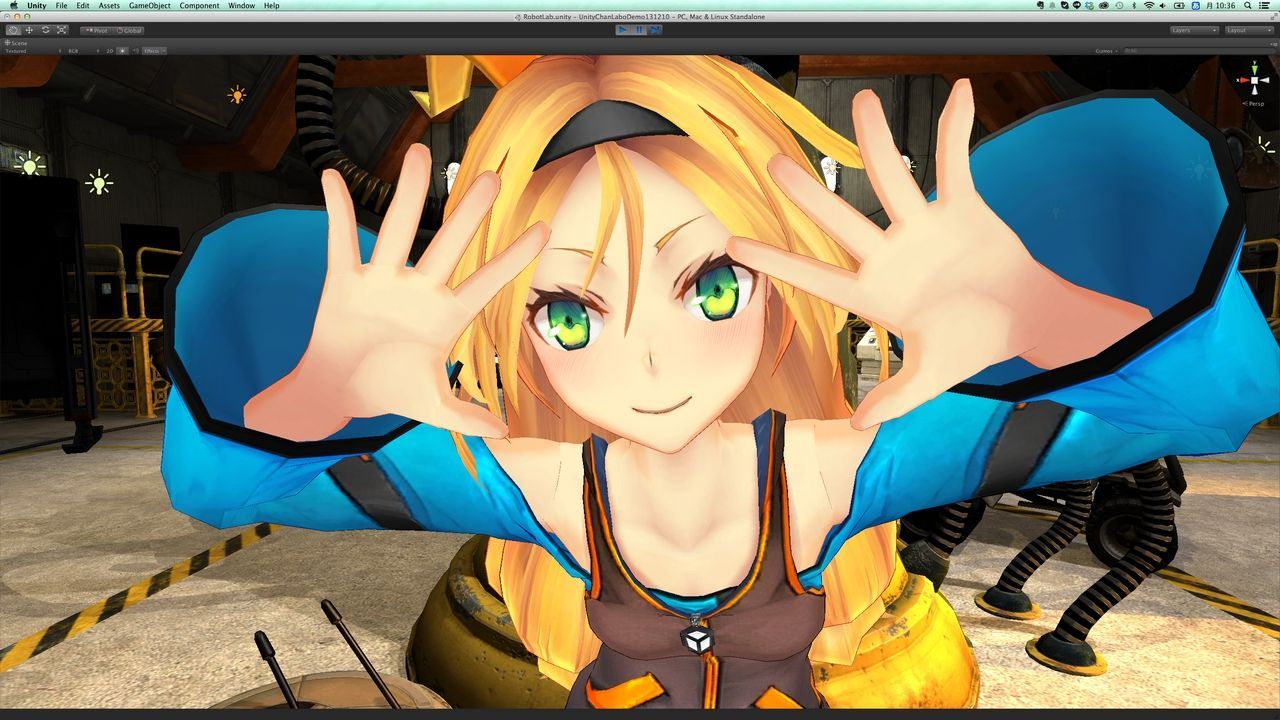Open the Apple menu
Viewport: 1280px width, 720px height.
[13, 6]
